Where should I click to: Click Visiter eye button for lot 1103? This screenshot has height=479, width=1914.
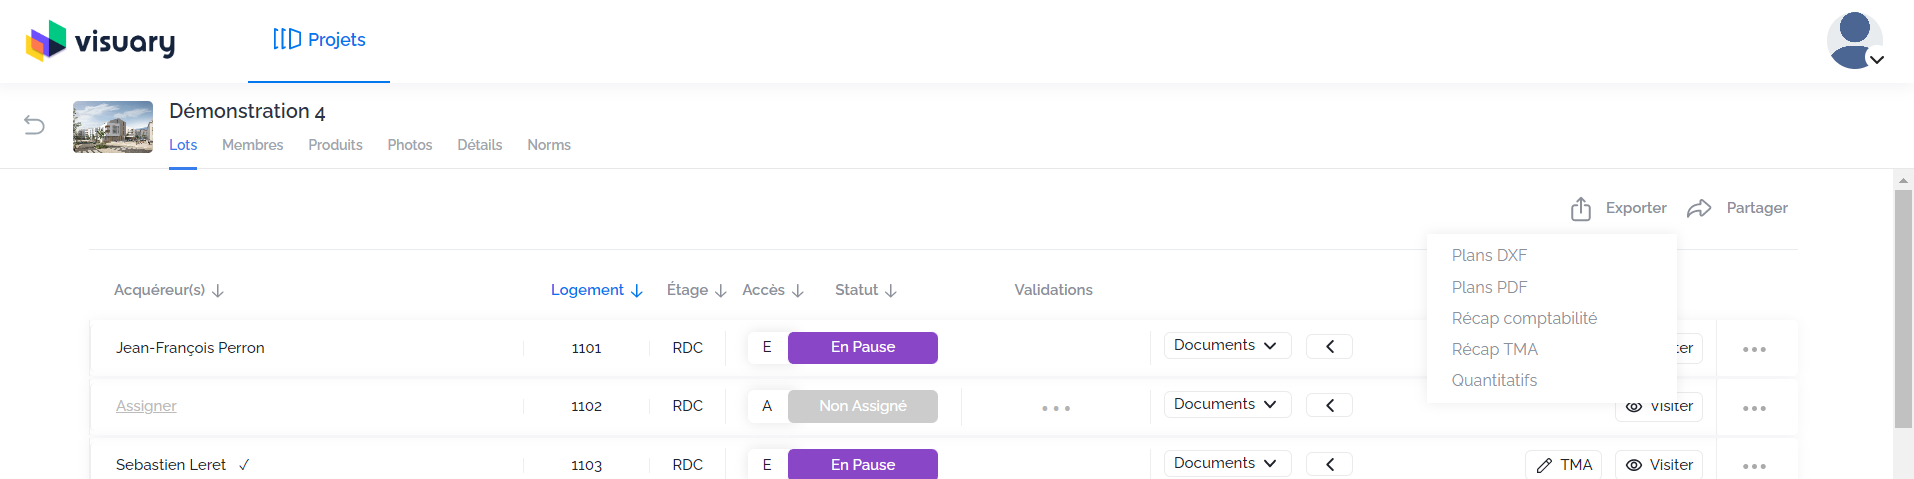pos(1659,465)
